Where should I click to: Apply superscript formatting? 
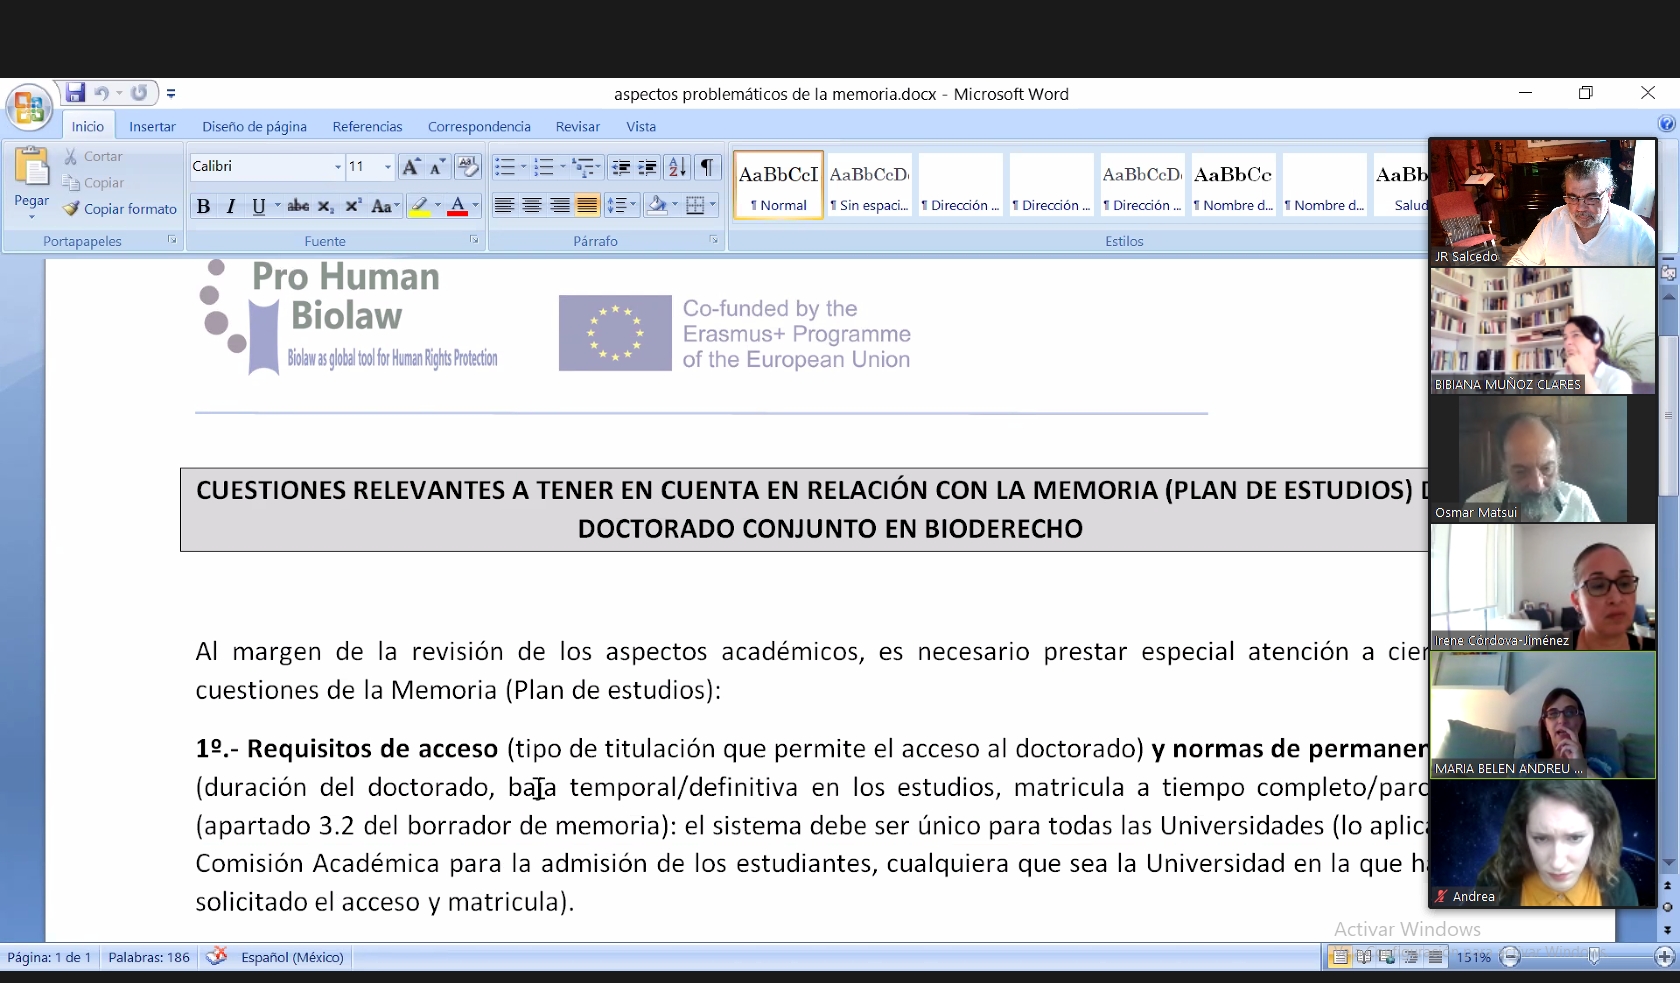coord(353,206)
